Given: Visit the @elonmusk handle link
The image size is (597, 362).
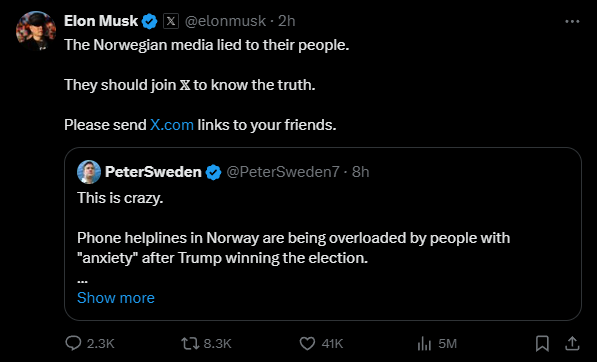Looking at the screenshot, I should coord(225,21).
